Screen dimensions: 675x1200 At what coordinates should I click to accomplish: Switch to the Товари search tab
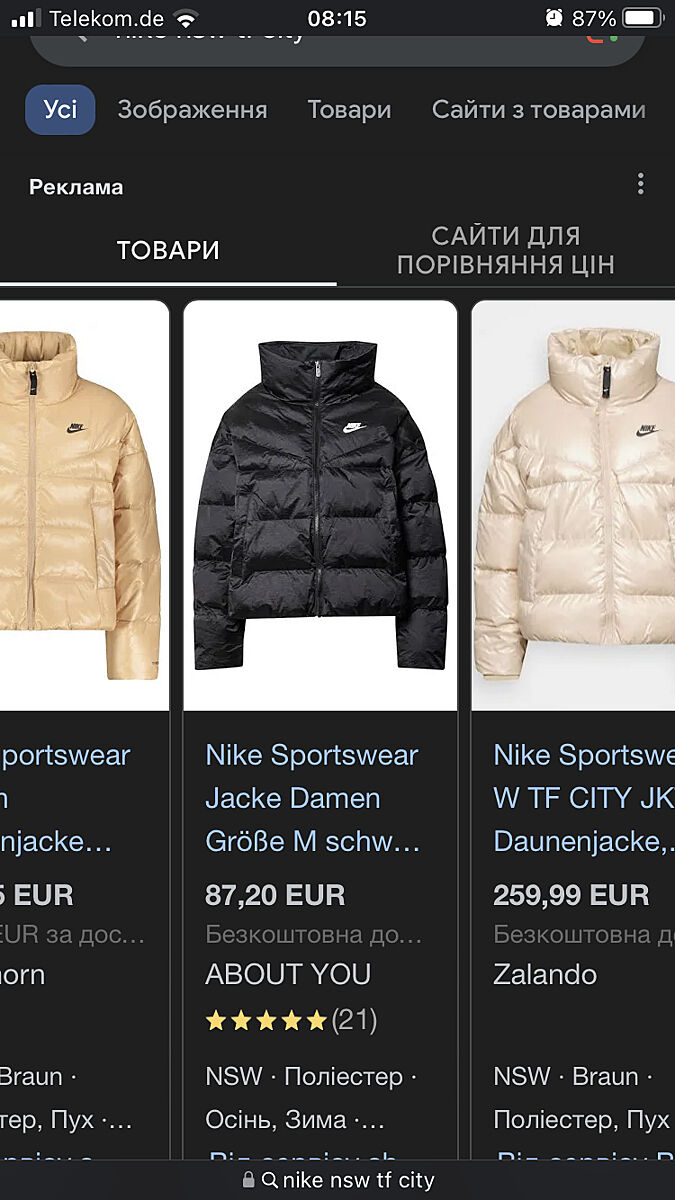point(349,110)
